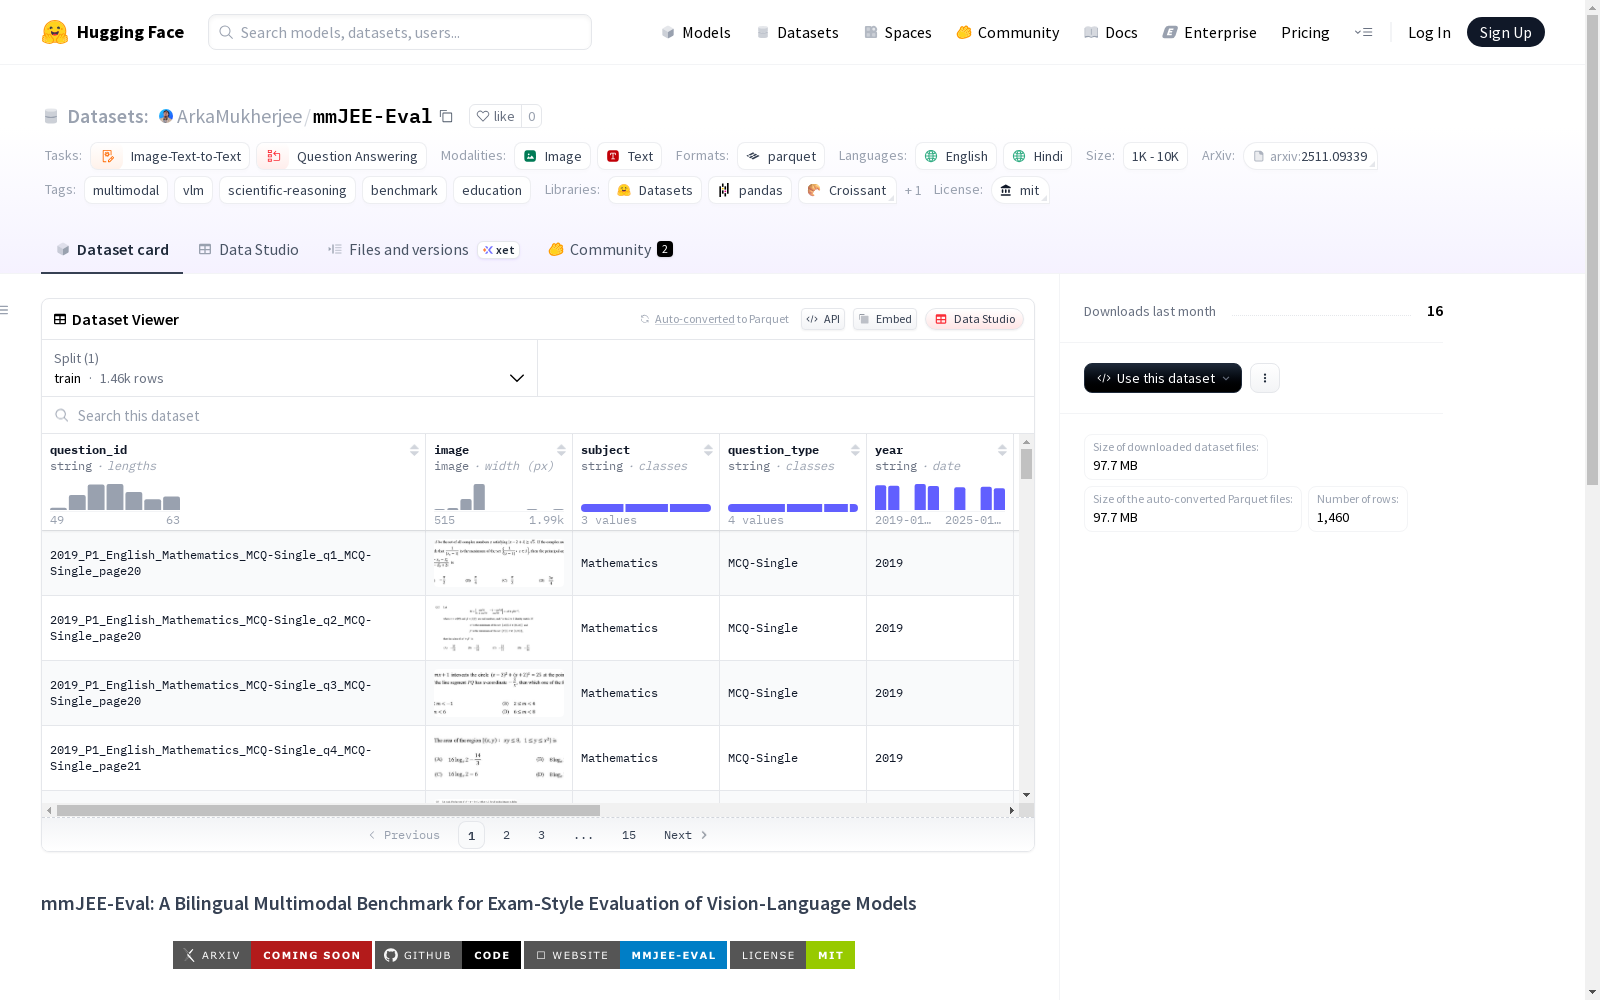Open Datasets in the top navigation
Screen dimensions: 1600x1000
[797, 32]
